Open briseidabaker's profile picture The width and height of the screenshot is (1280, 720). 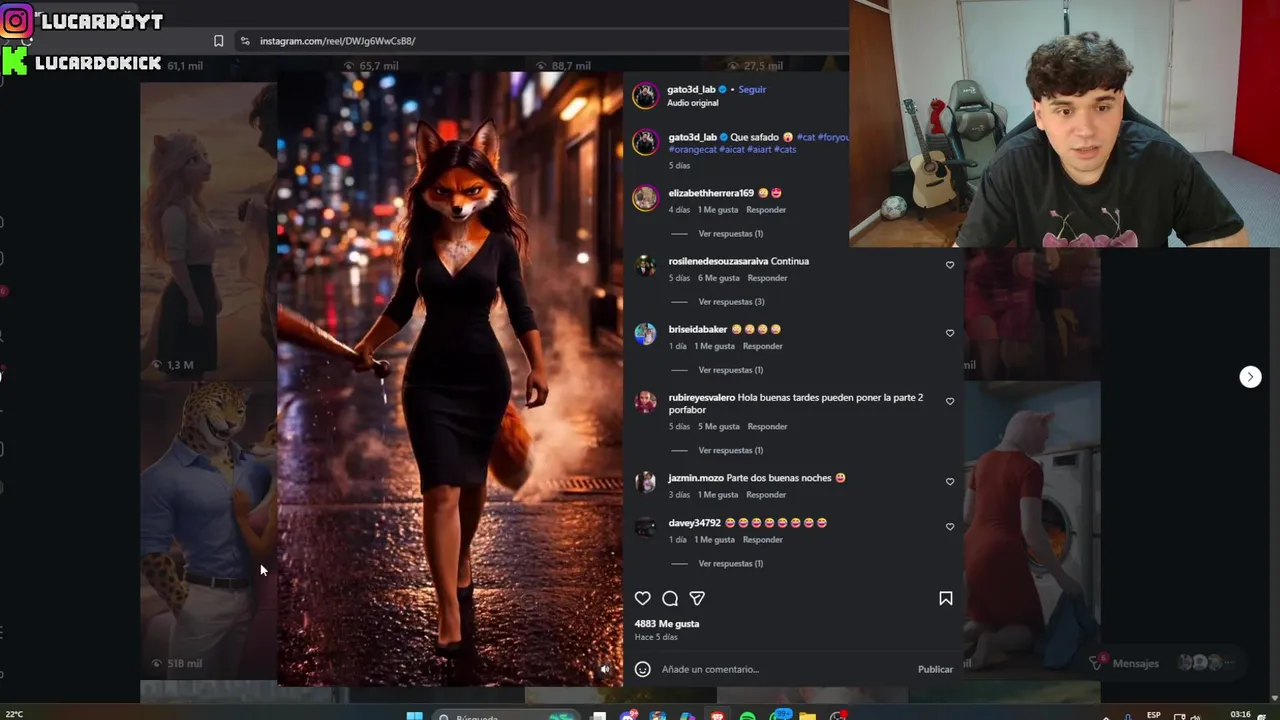(x=645, y=334)
